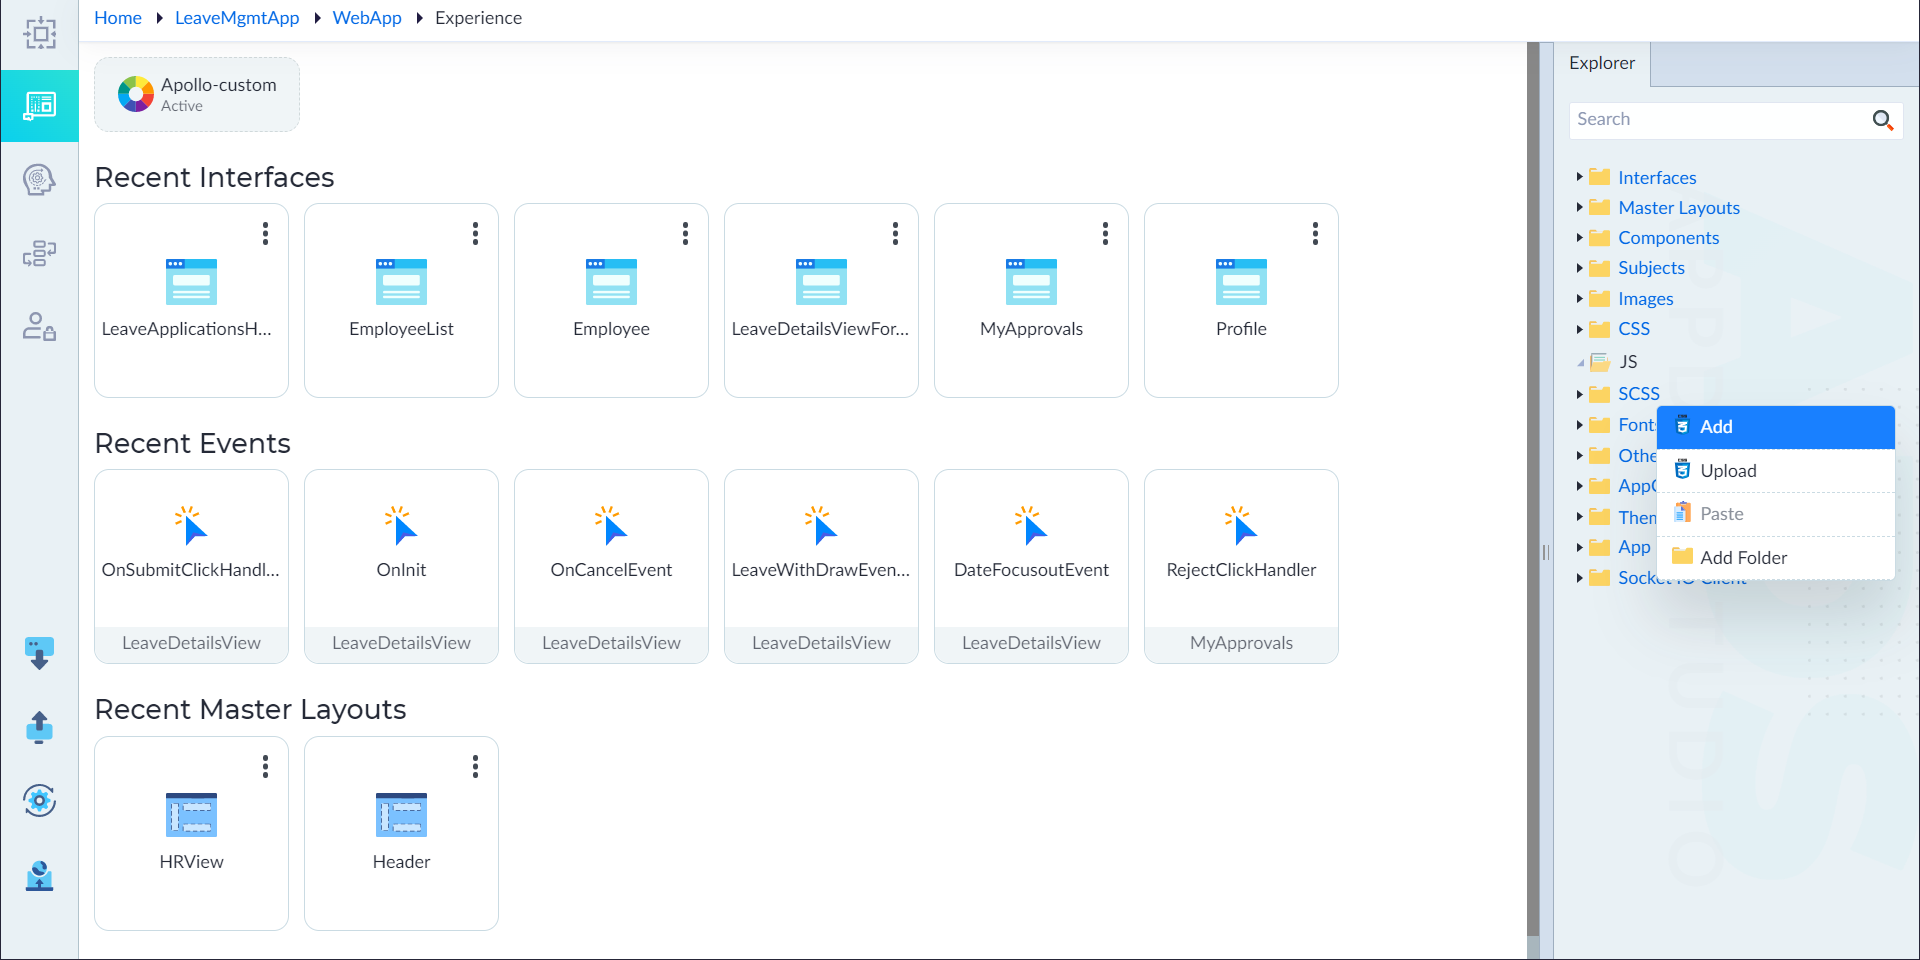Choose Add Folder in the context menu
This screenshot has width=1920, height=960.
1776,558
